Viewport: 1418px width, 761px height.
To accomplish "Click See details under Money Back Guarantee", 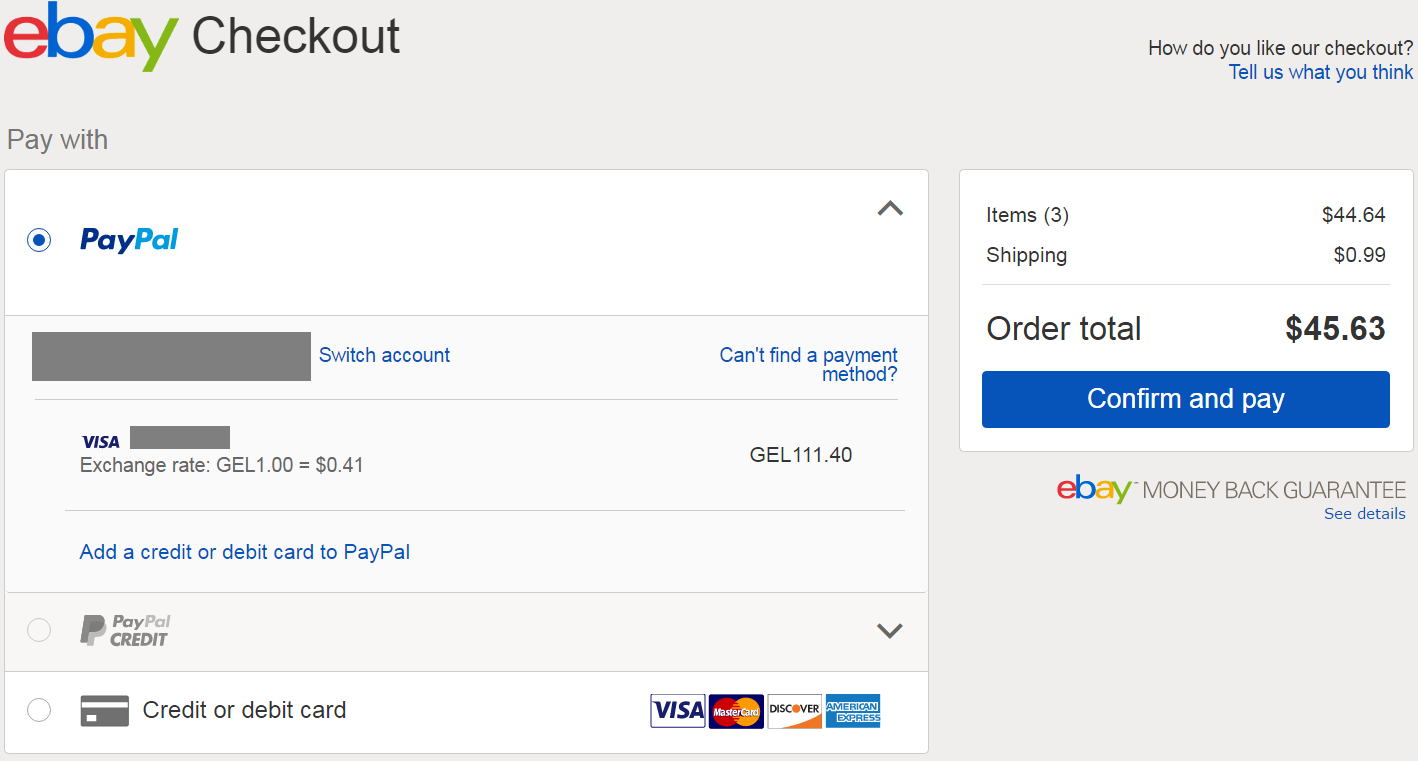I will (x=1364, y=514).
